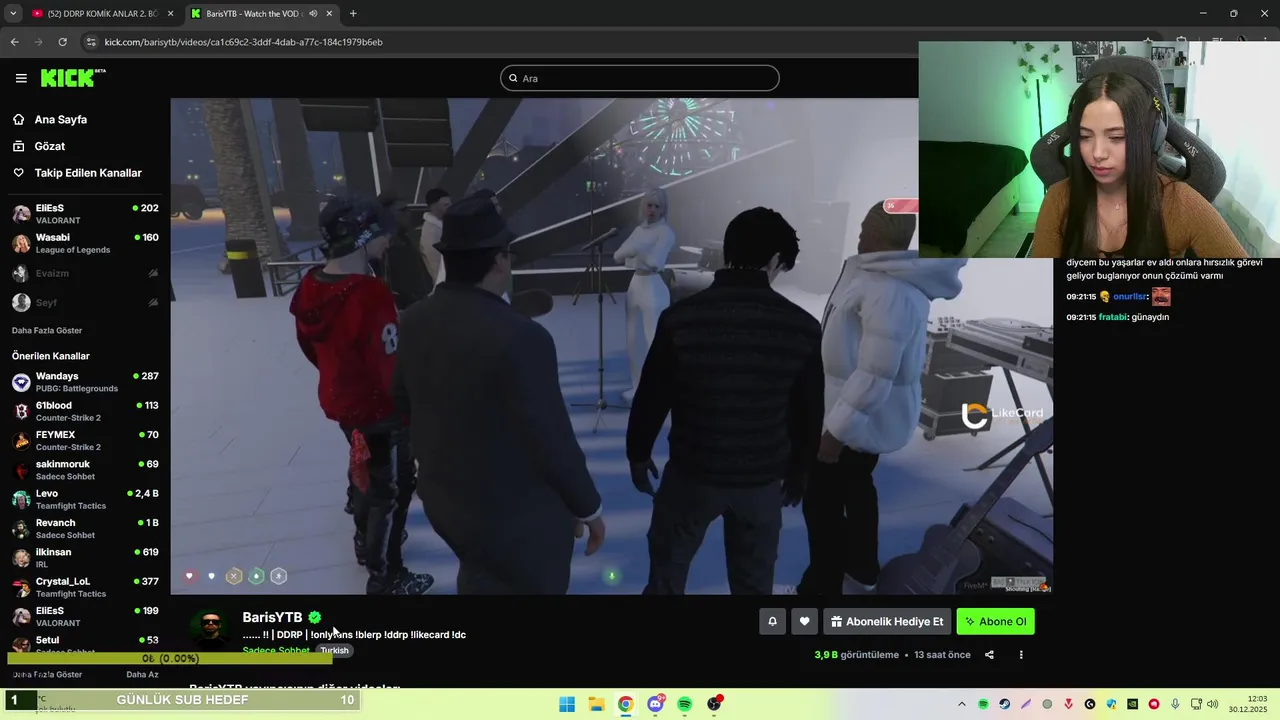The height and width of the screenshot is (720, 1280).
Task: Open Ana Sayfa in the sidebar
Action: pyautogui.click(x=61, y=119)
